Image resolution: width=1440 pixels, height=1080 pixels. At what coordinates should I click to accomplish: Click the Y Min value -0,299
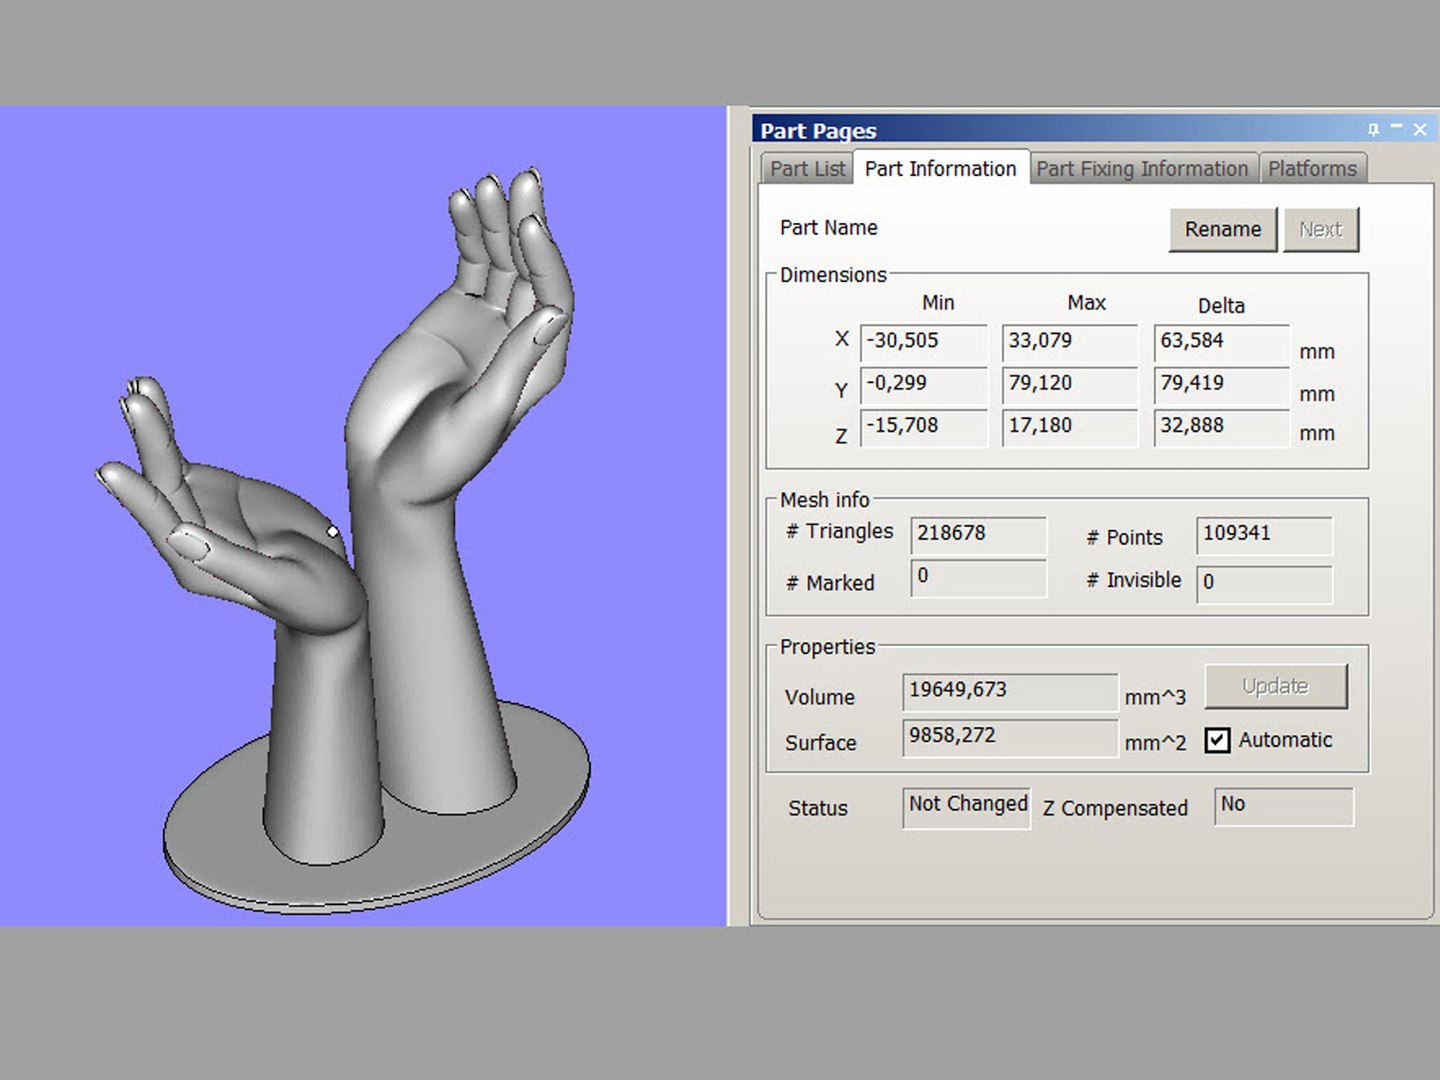click(924, 385)
